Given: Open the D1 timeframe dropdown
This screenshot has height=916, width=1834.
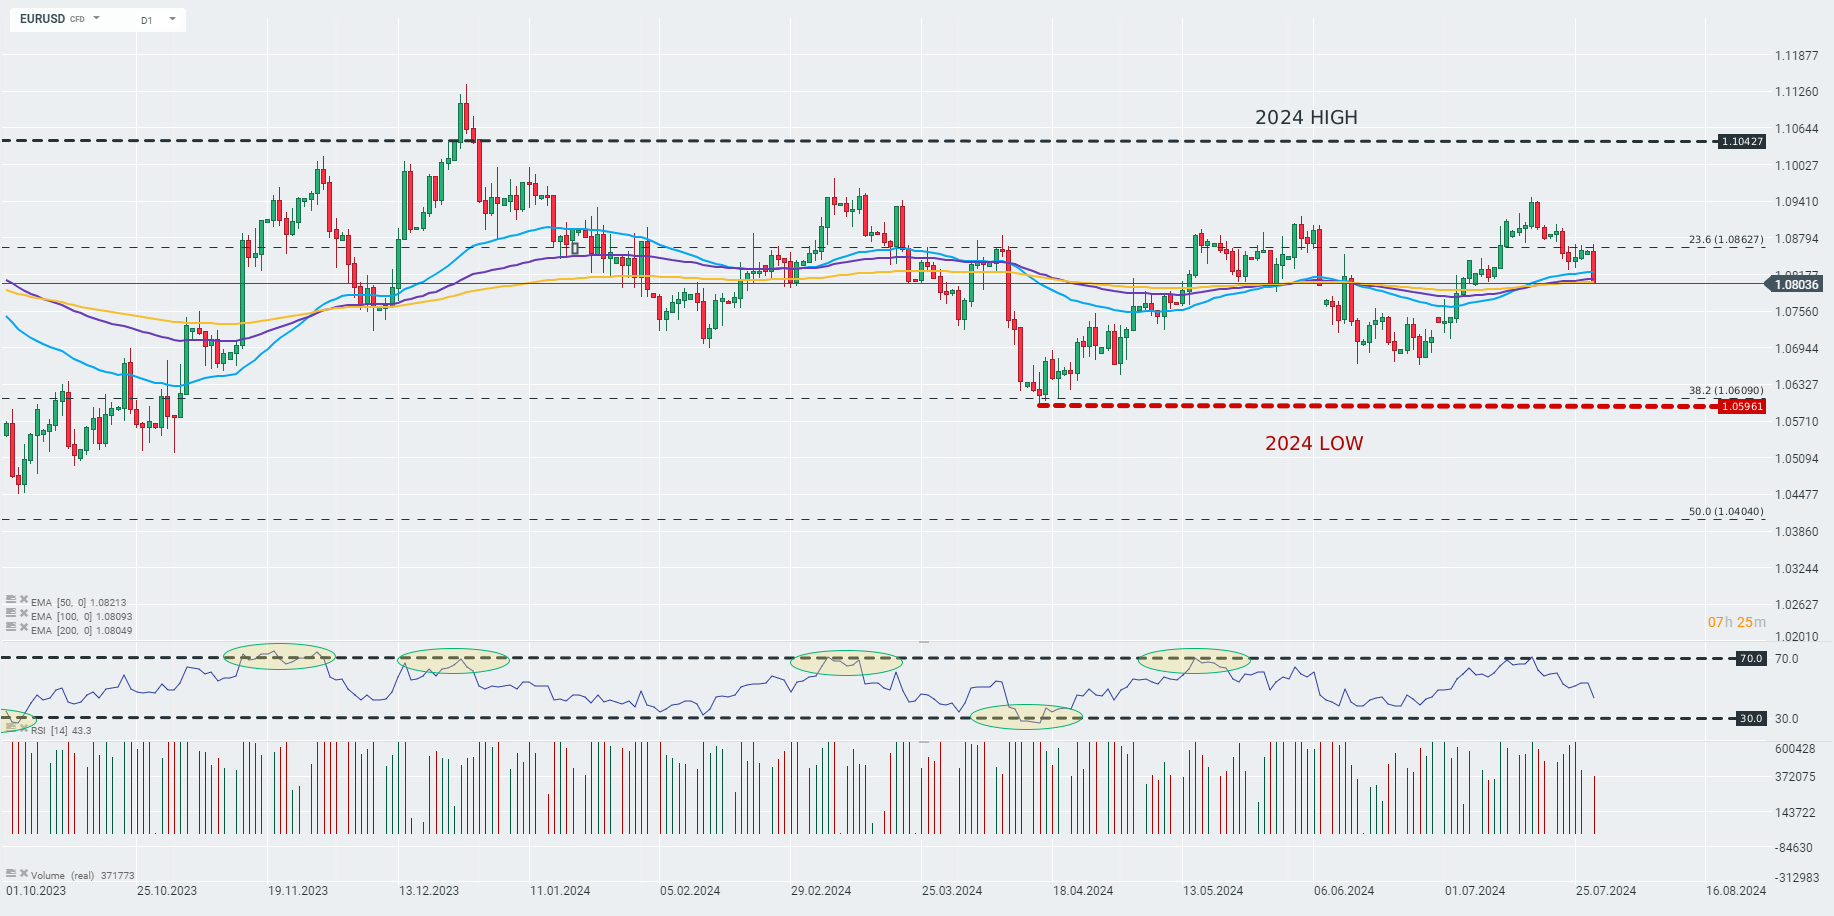Looking at the screenshot, I should tap(170, 19).
